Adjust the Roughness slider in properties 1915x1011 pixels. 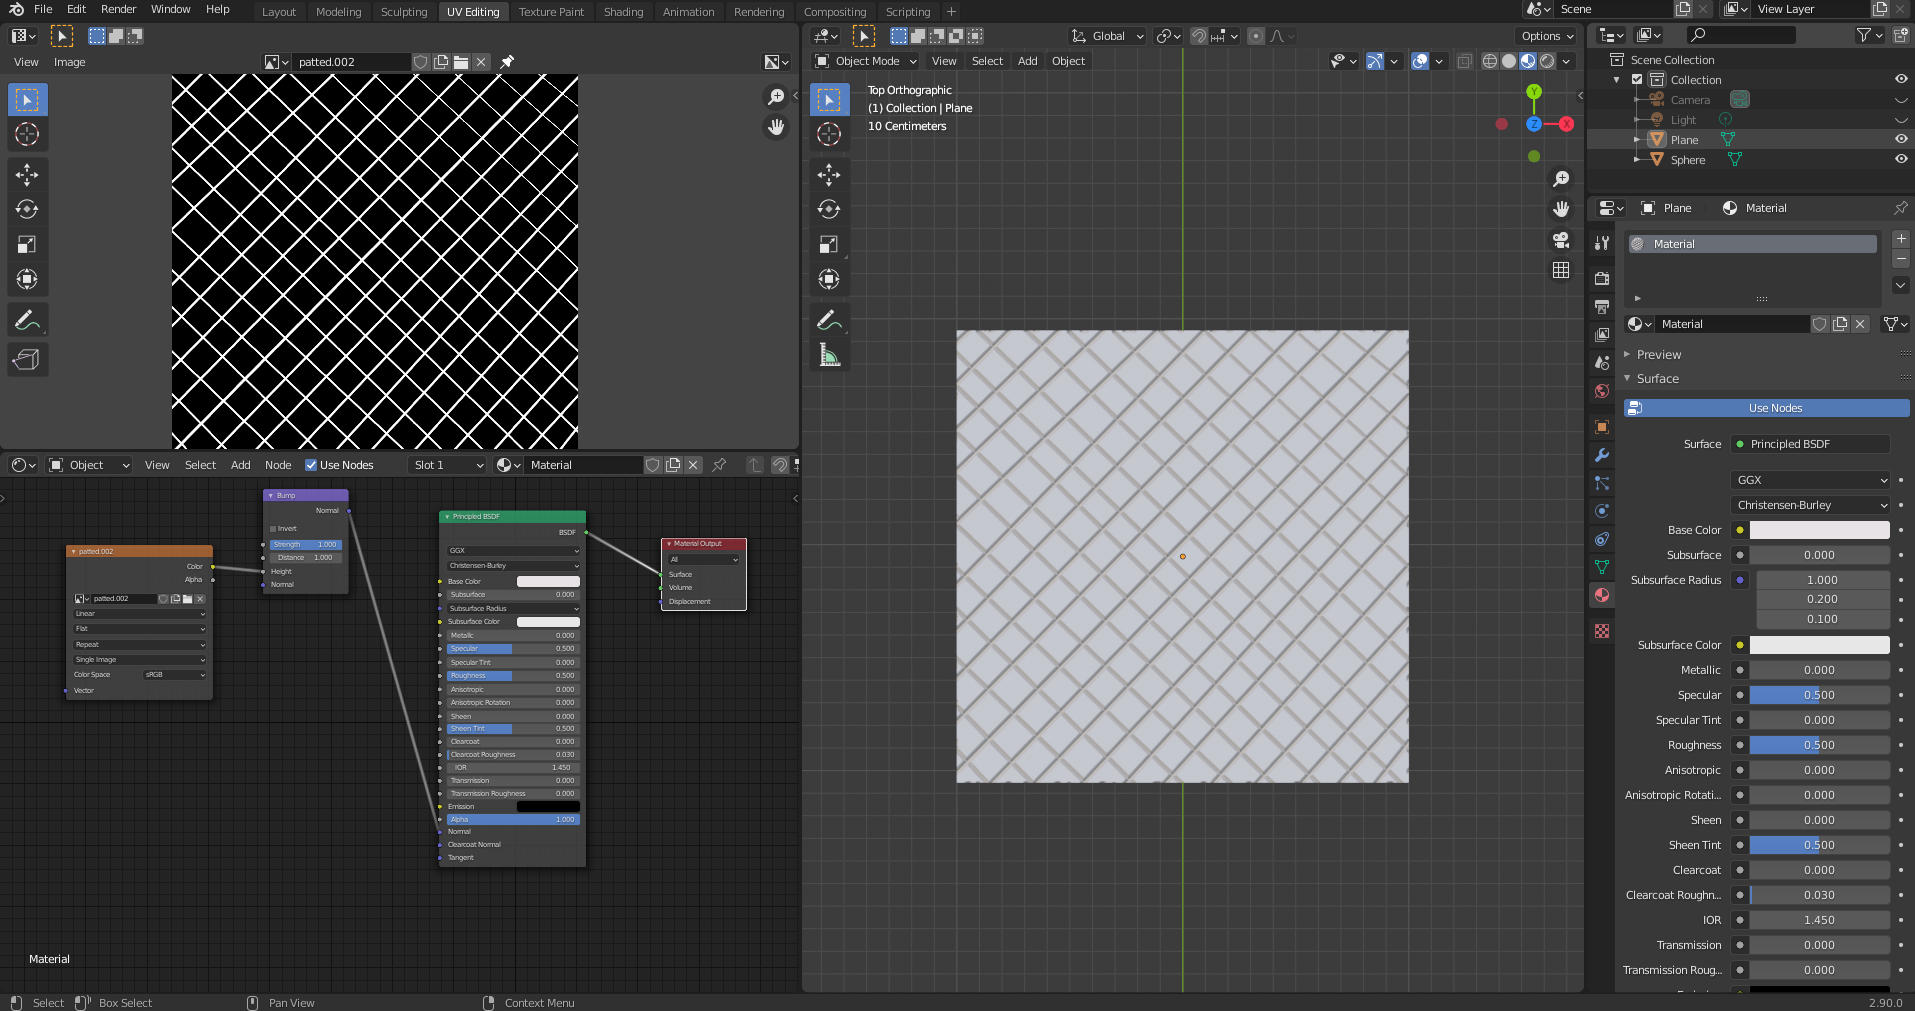1818,745
